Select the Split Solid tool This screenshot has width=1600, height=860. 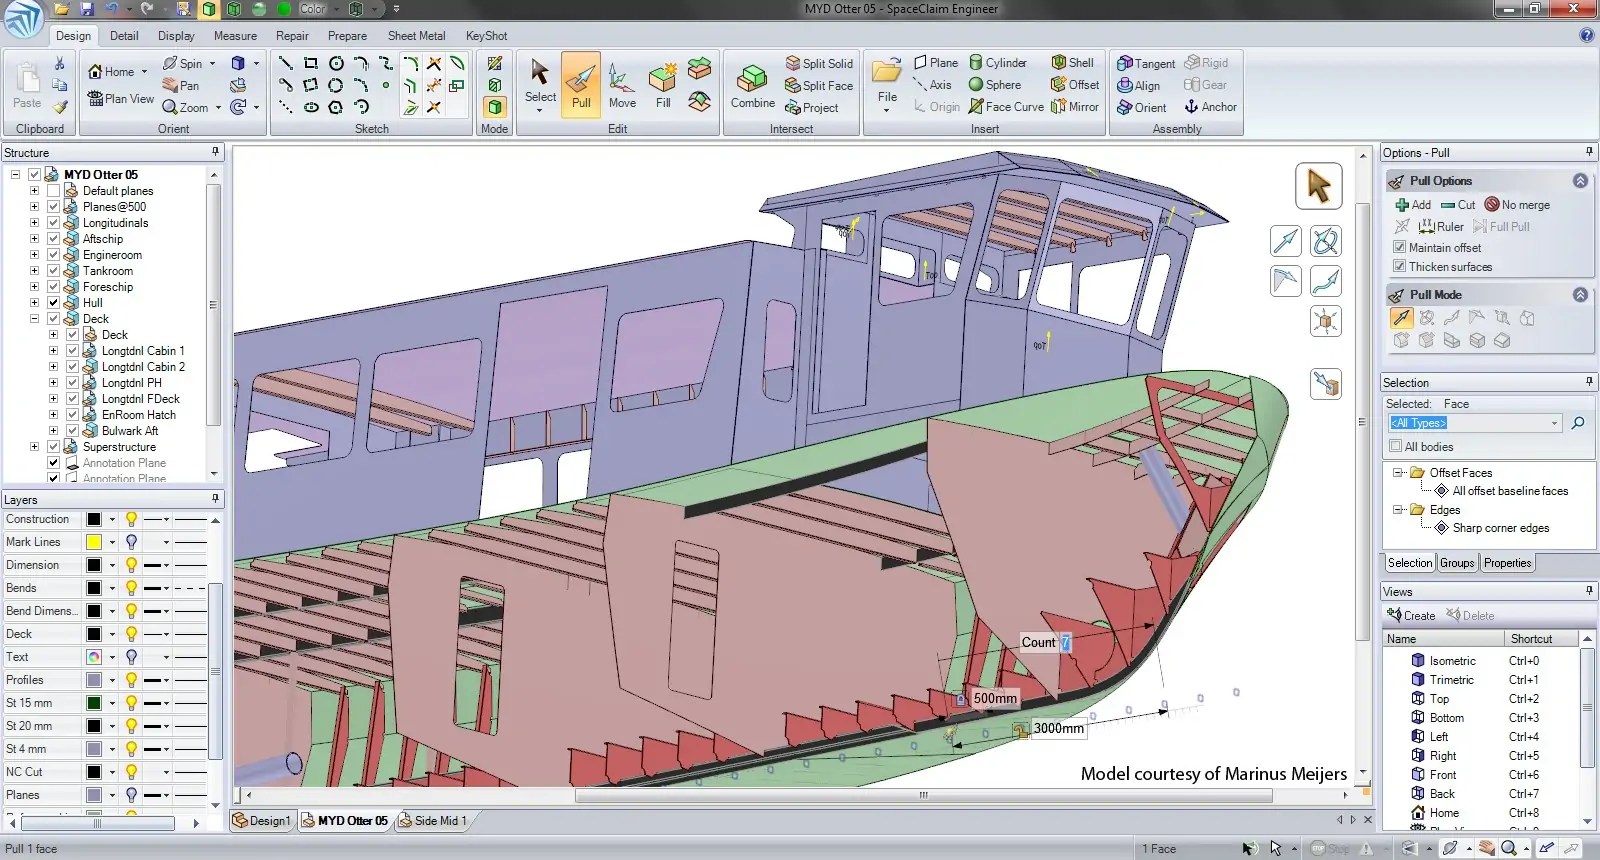click(x=819, y=63)
